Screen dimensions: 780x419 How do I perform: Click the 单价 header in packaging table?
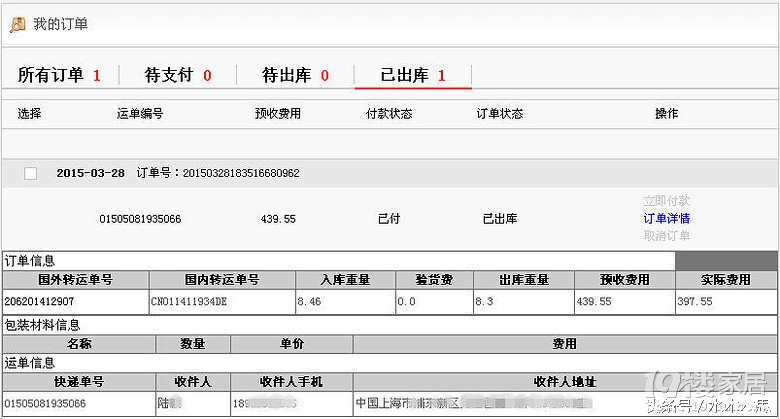click(292, 344)
